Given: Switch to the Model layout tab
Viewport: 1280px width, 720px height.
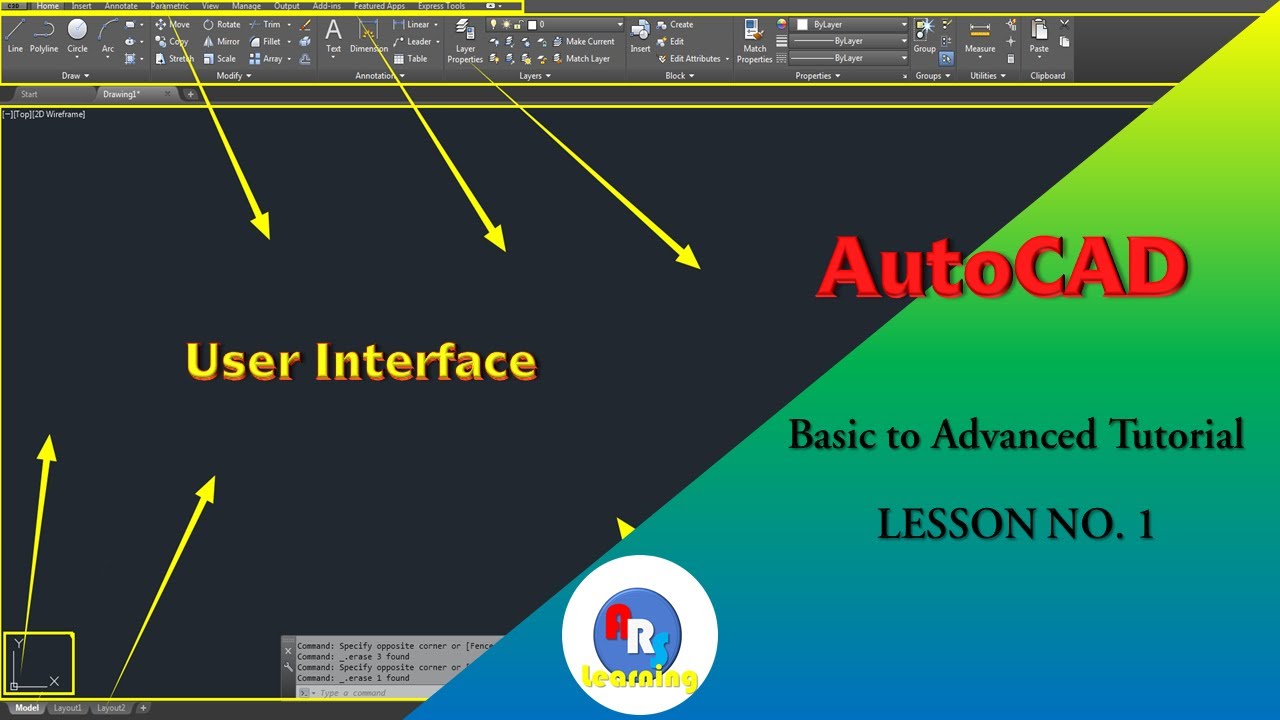Looking at the screenshot, I should click(27, 708).
